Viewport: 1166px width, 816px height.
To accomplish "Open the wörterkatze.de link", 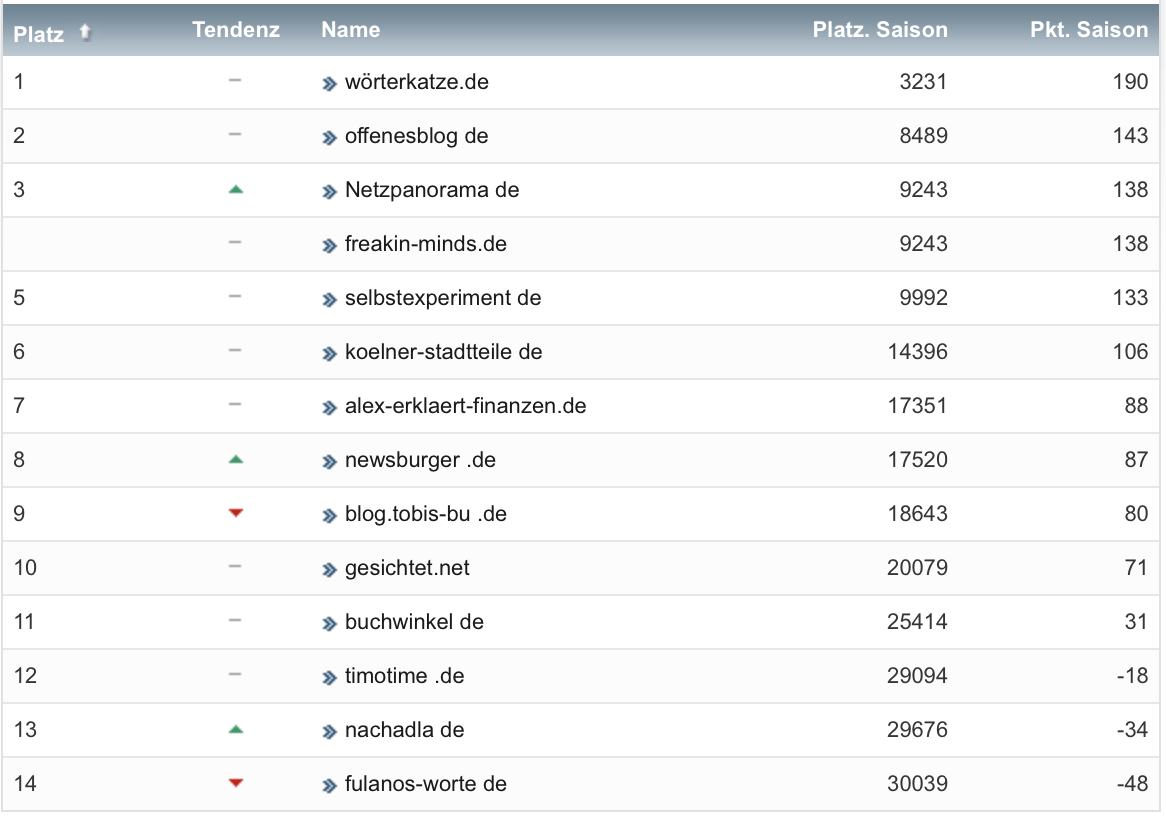I will [416, 82].
